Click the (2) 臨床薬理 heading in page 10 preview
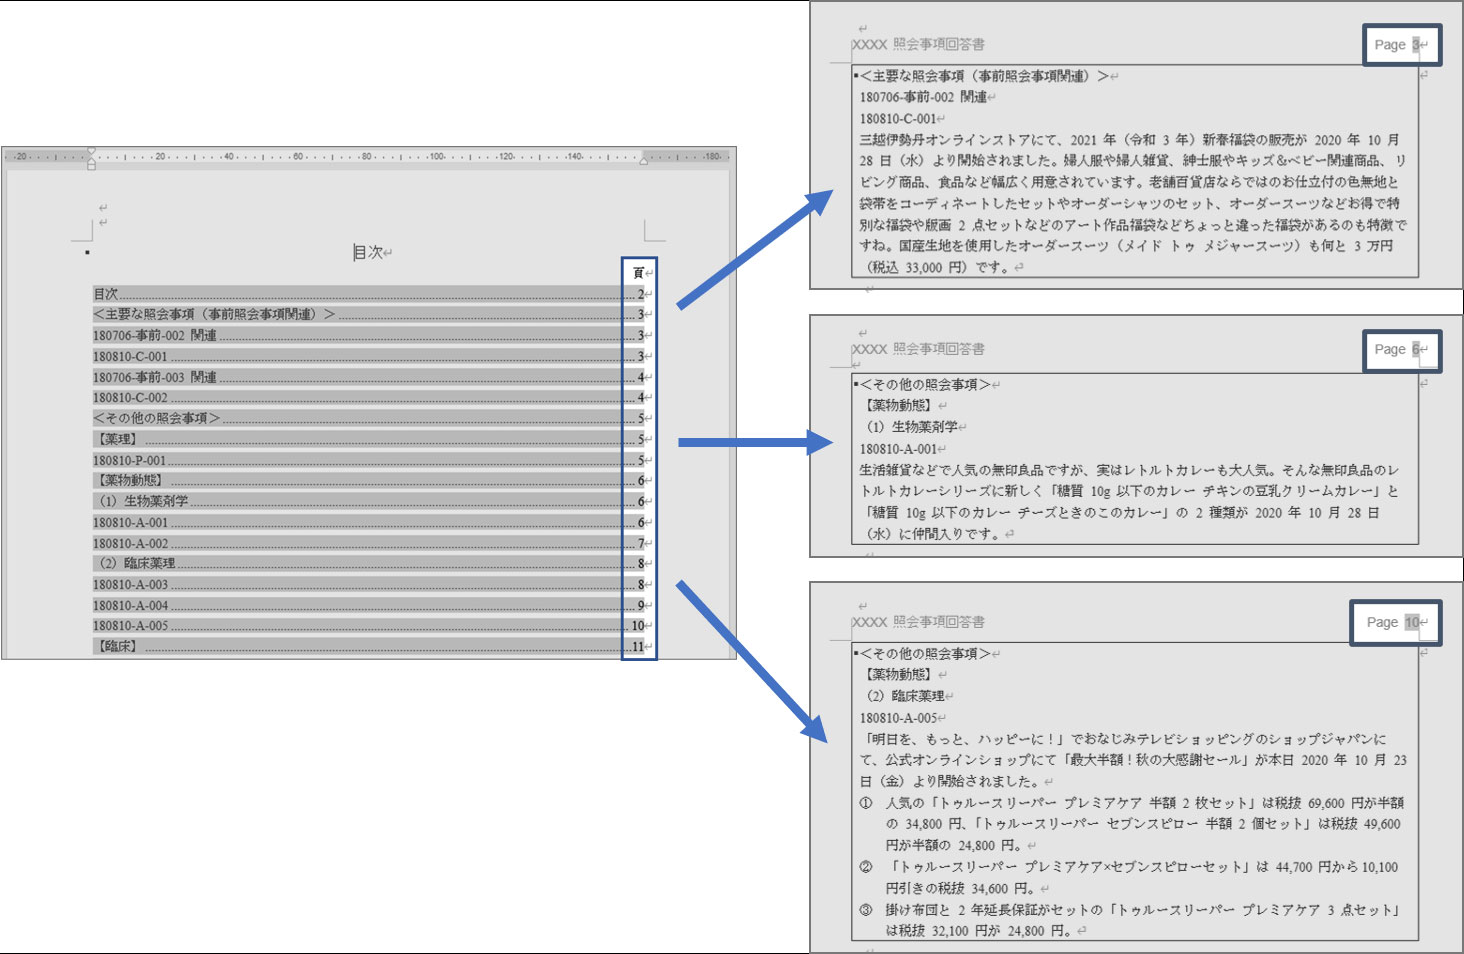 pyautogui.click(x=905, y=696)
